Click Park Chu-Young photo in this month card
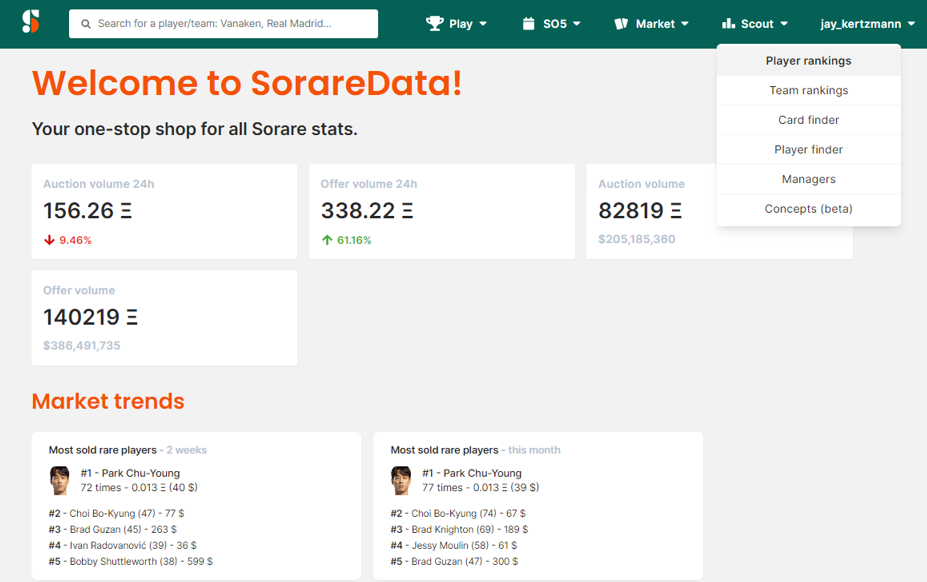Viewport: 927px width, 582px height. (401, 480)
